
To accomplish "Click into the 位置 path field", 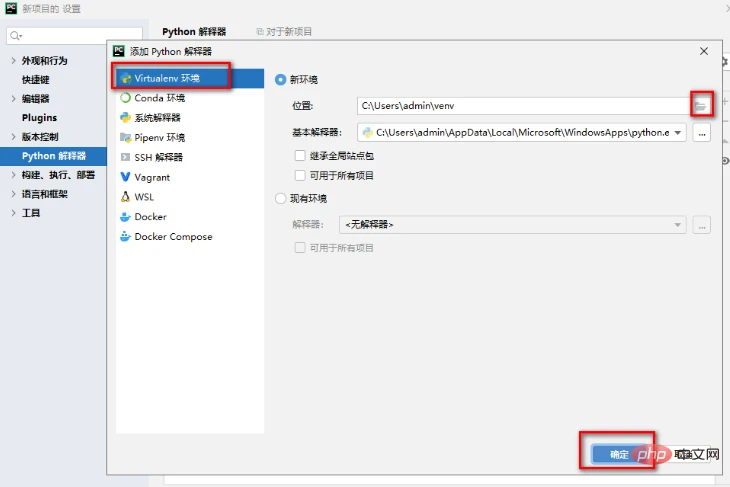I will pyautogui.click(x=520, y=104).
